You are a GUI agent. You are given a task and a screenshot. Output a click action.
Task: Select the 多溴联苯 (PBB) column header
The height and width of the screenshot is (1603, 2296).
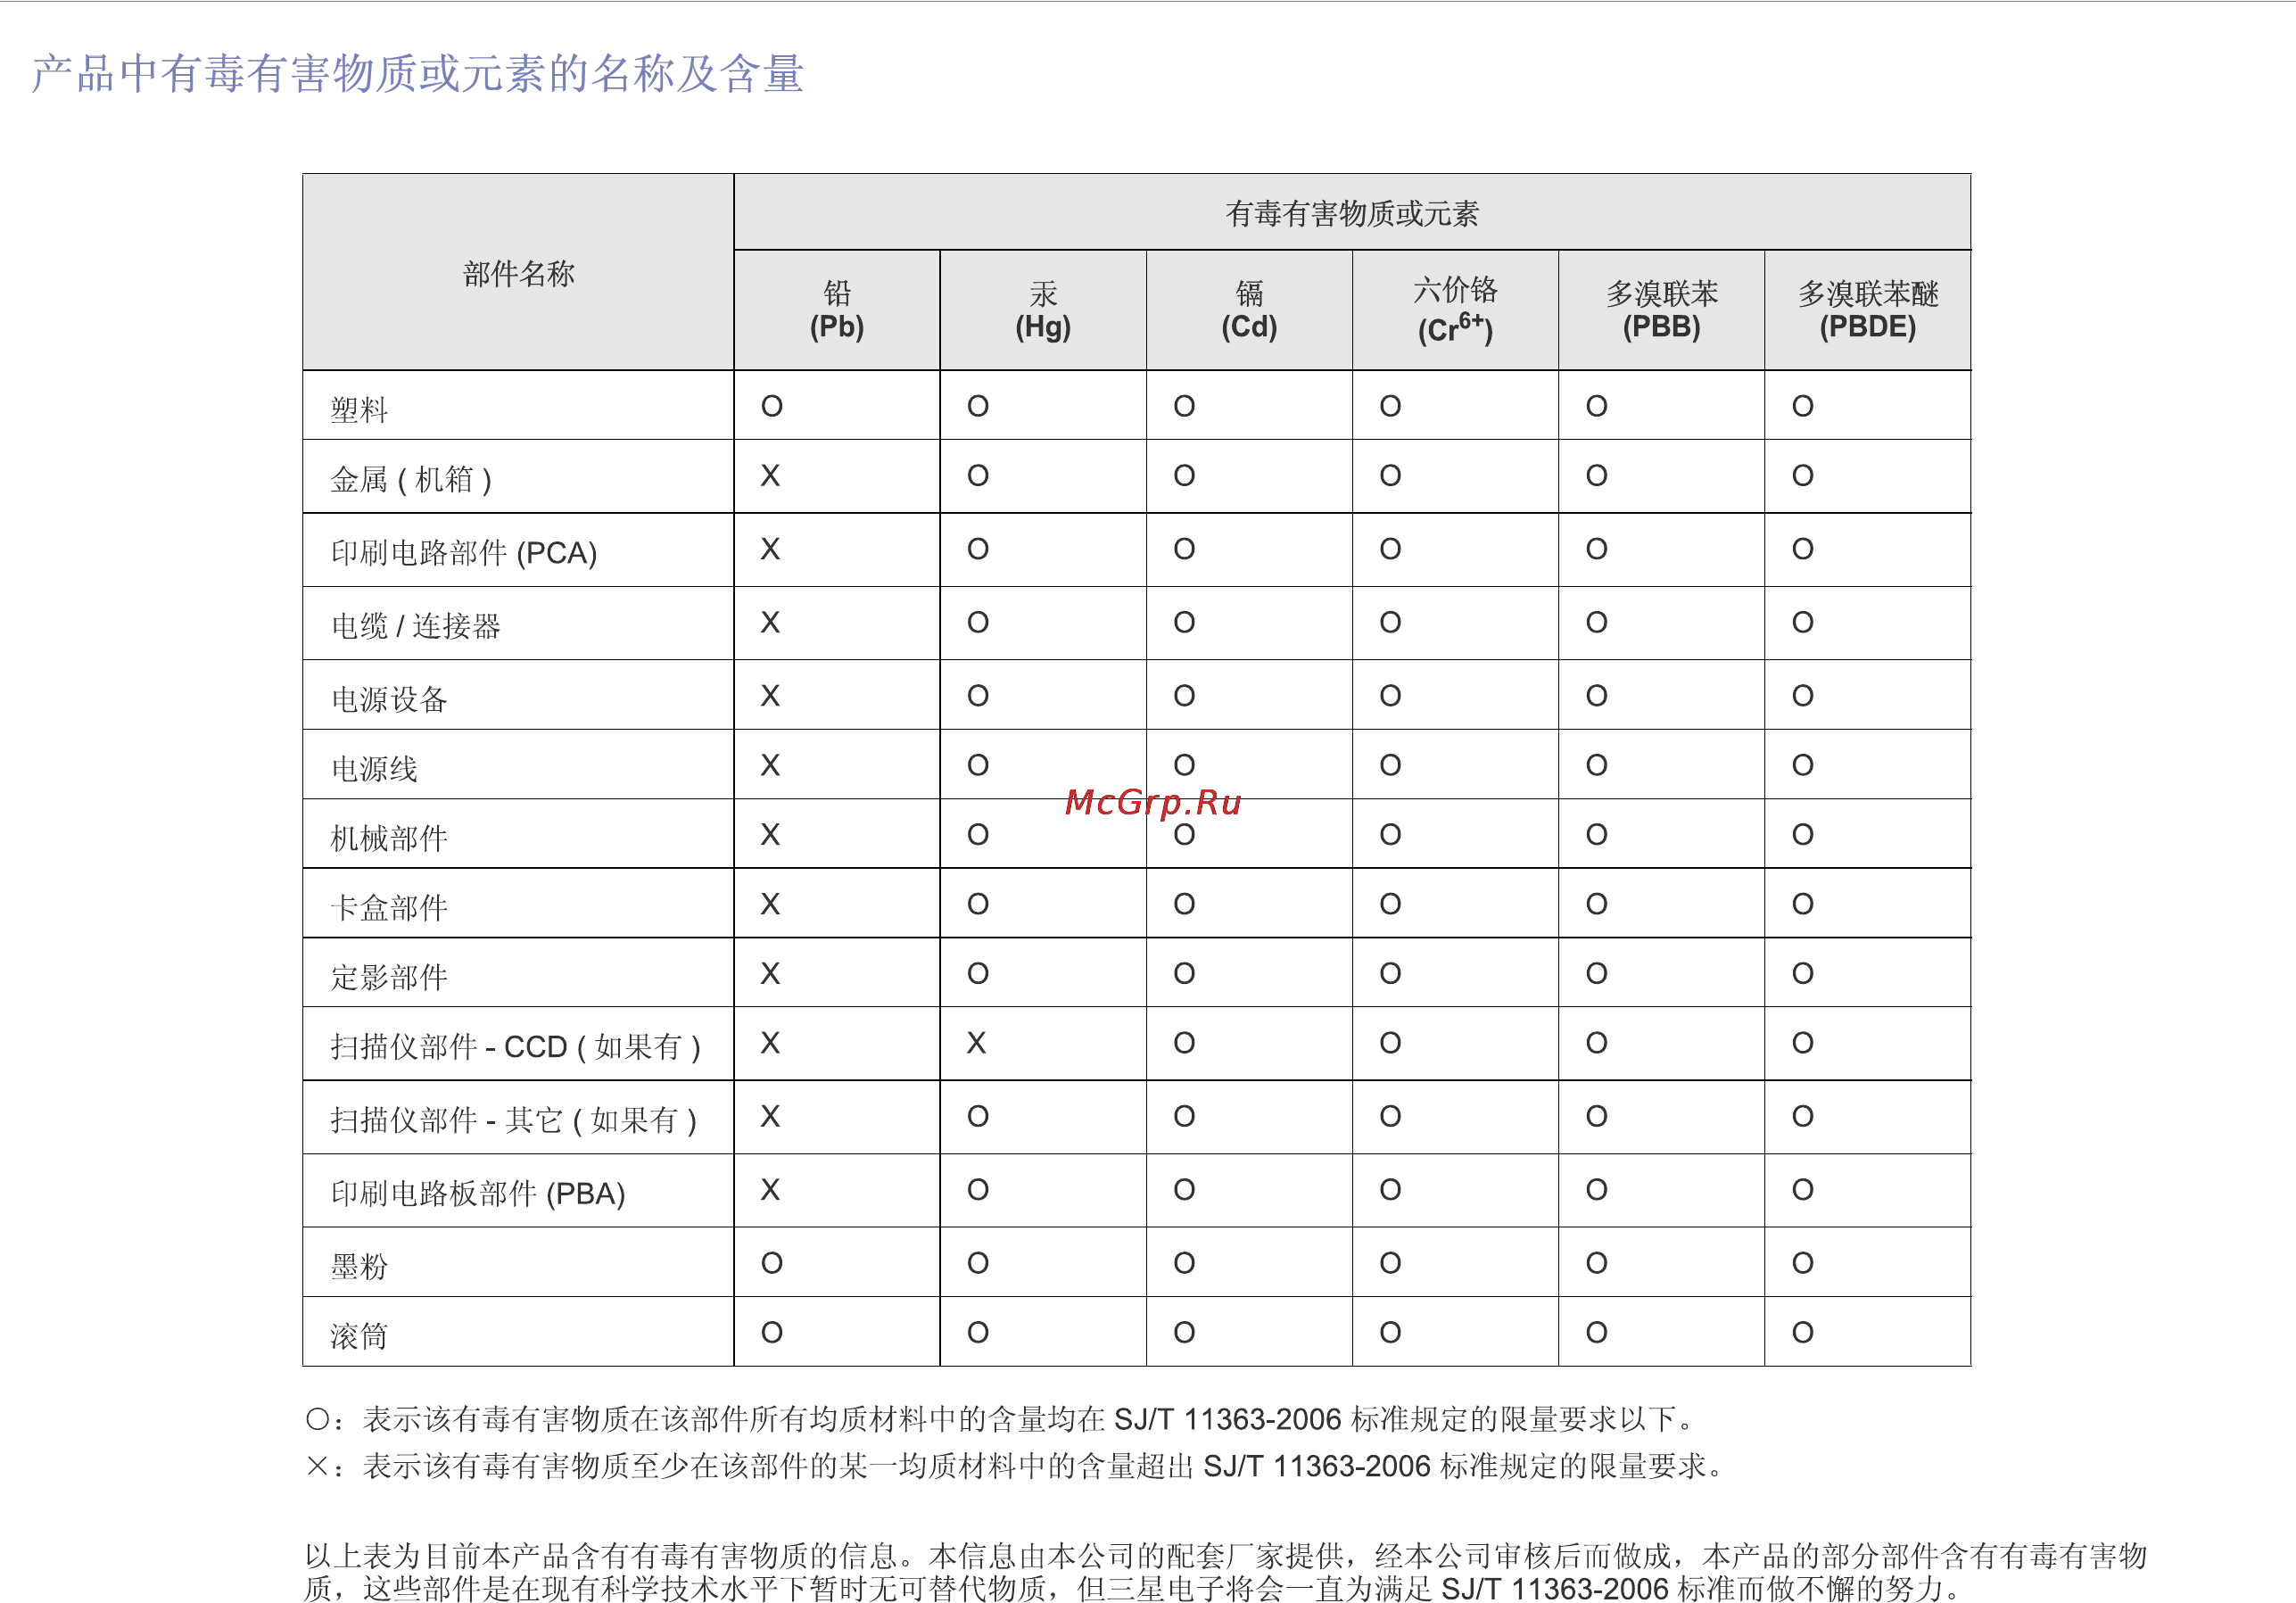click(x=1661, y=310)
